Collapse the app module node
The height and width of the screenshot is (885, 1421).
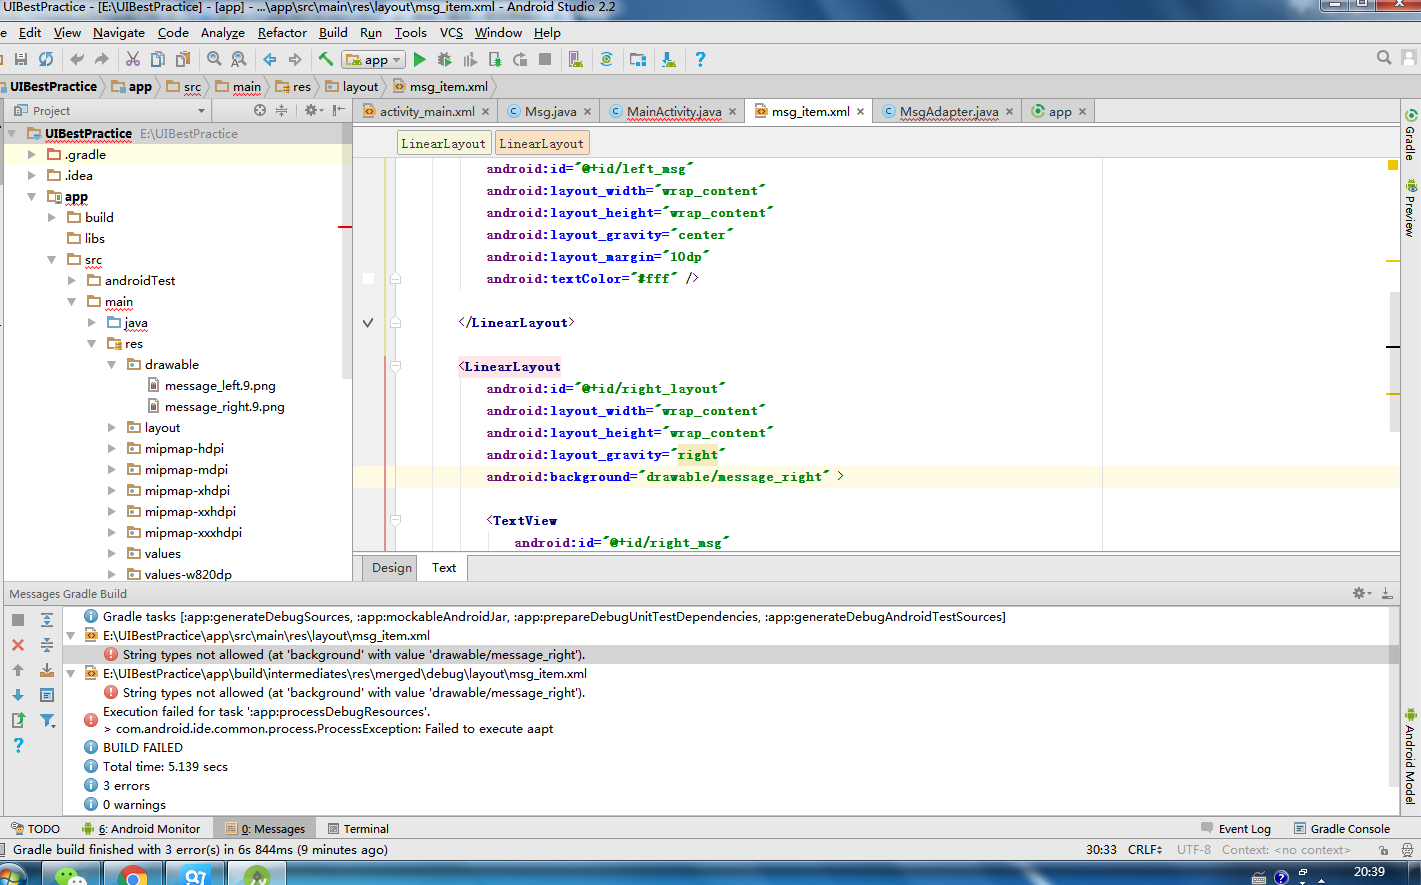tap(32, 197)
